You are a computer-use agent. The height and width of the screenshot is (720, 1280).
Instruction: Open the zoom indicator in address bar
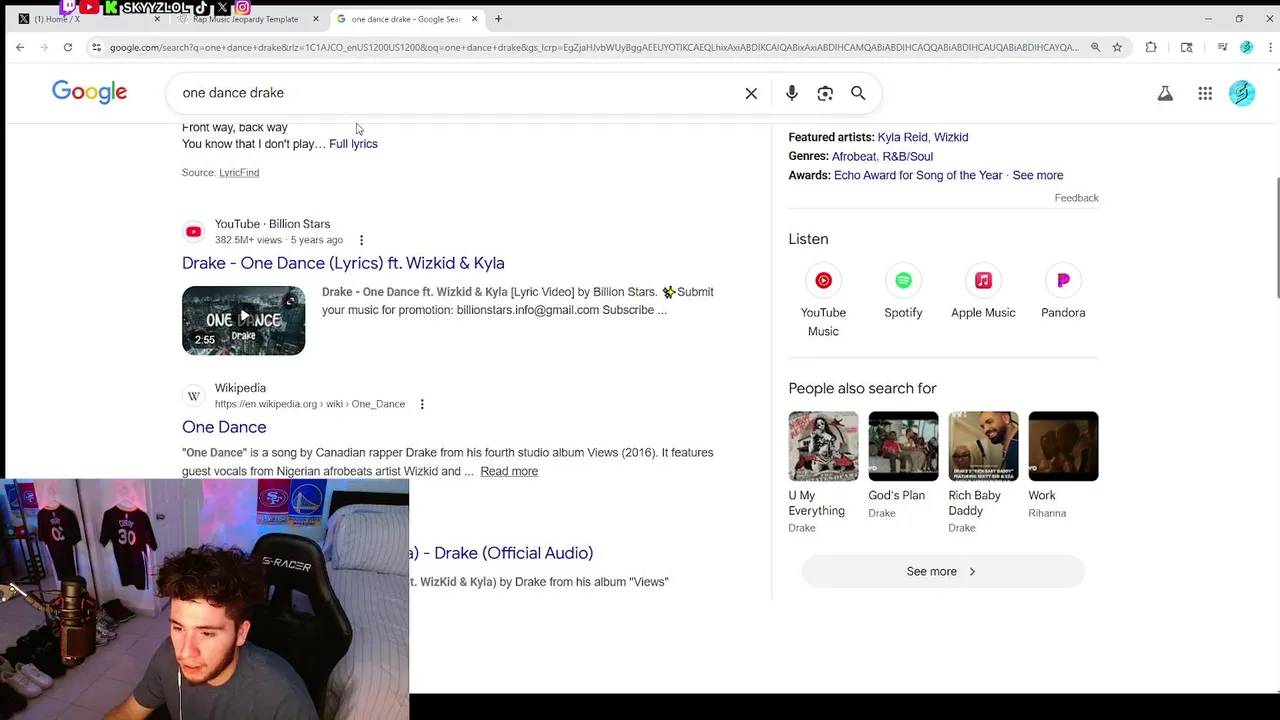pyautogui.click(x=1095, y=47)
